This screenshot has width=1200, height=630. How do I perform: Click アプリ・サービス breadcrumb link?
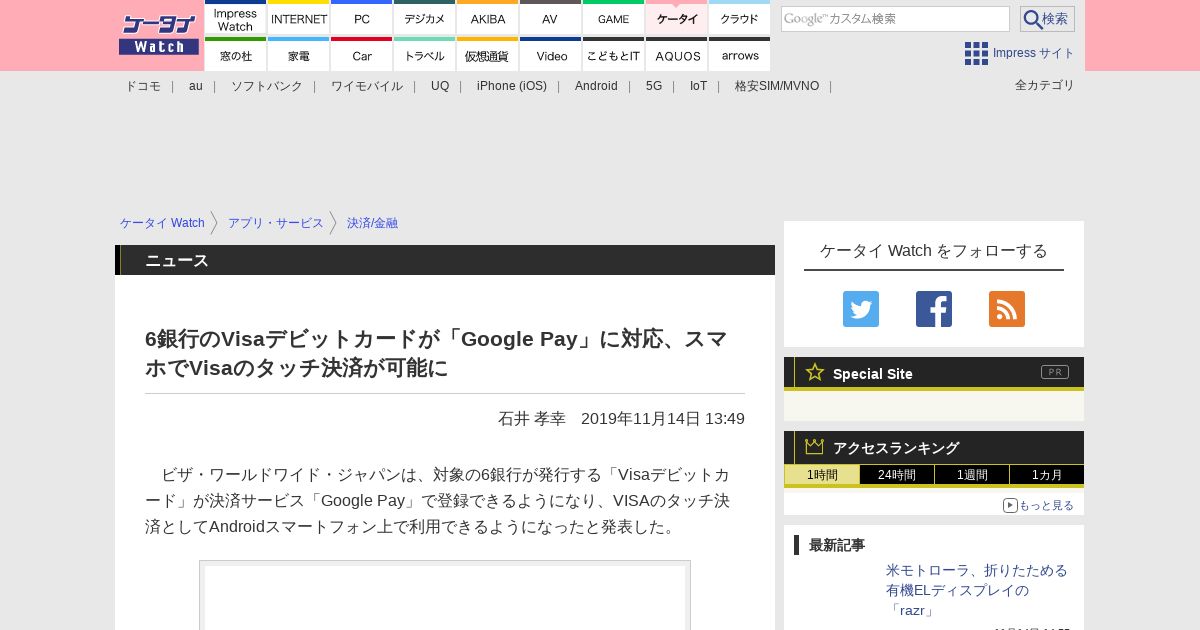coord(276,223)
